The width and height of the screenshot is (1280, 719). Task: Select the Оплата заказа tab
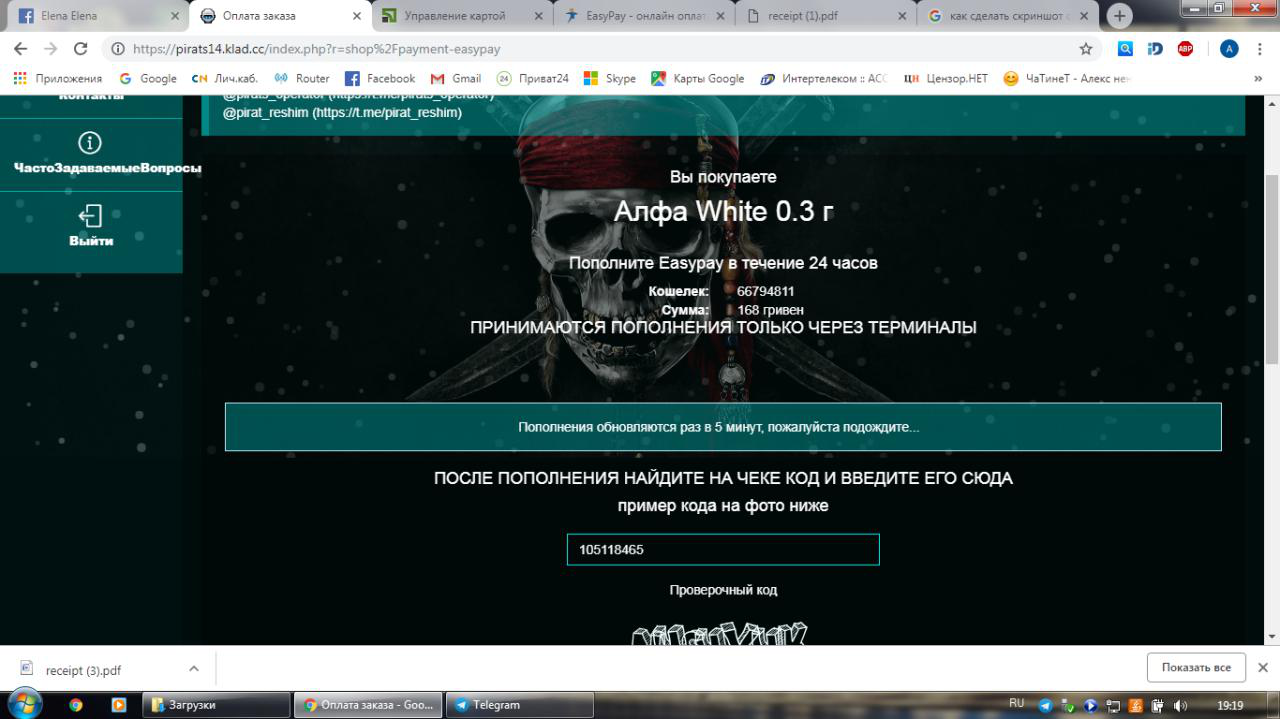click(x=280, y=16)
